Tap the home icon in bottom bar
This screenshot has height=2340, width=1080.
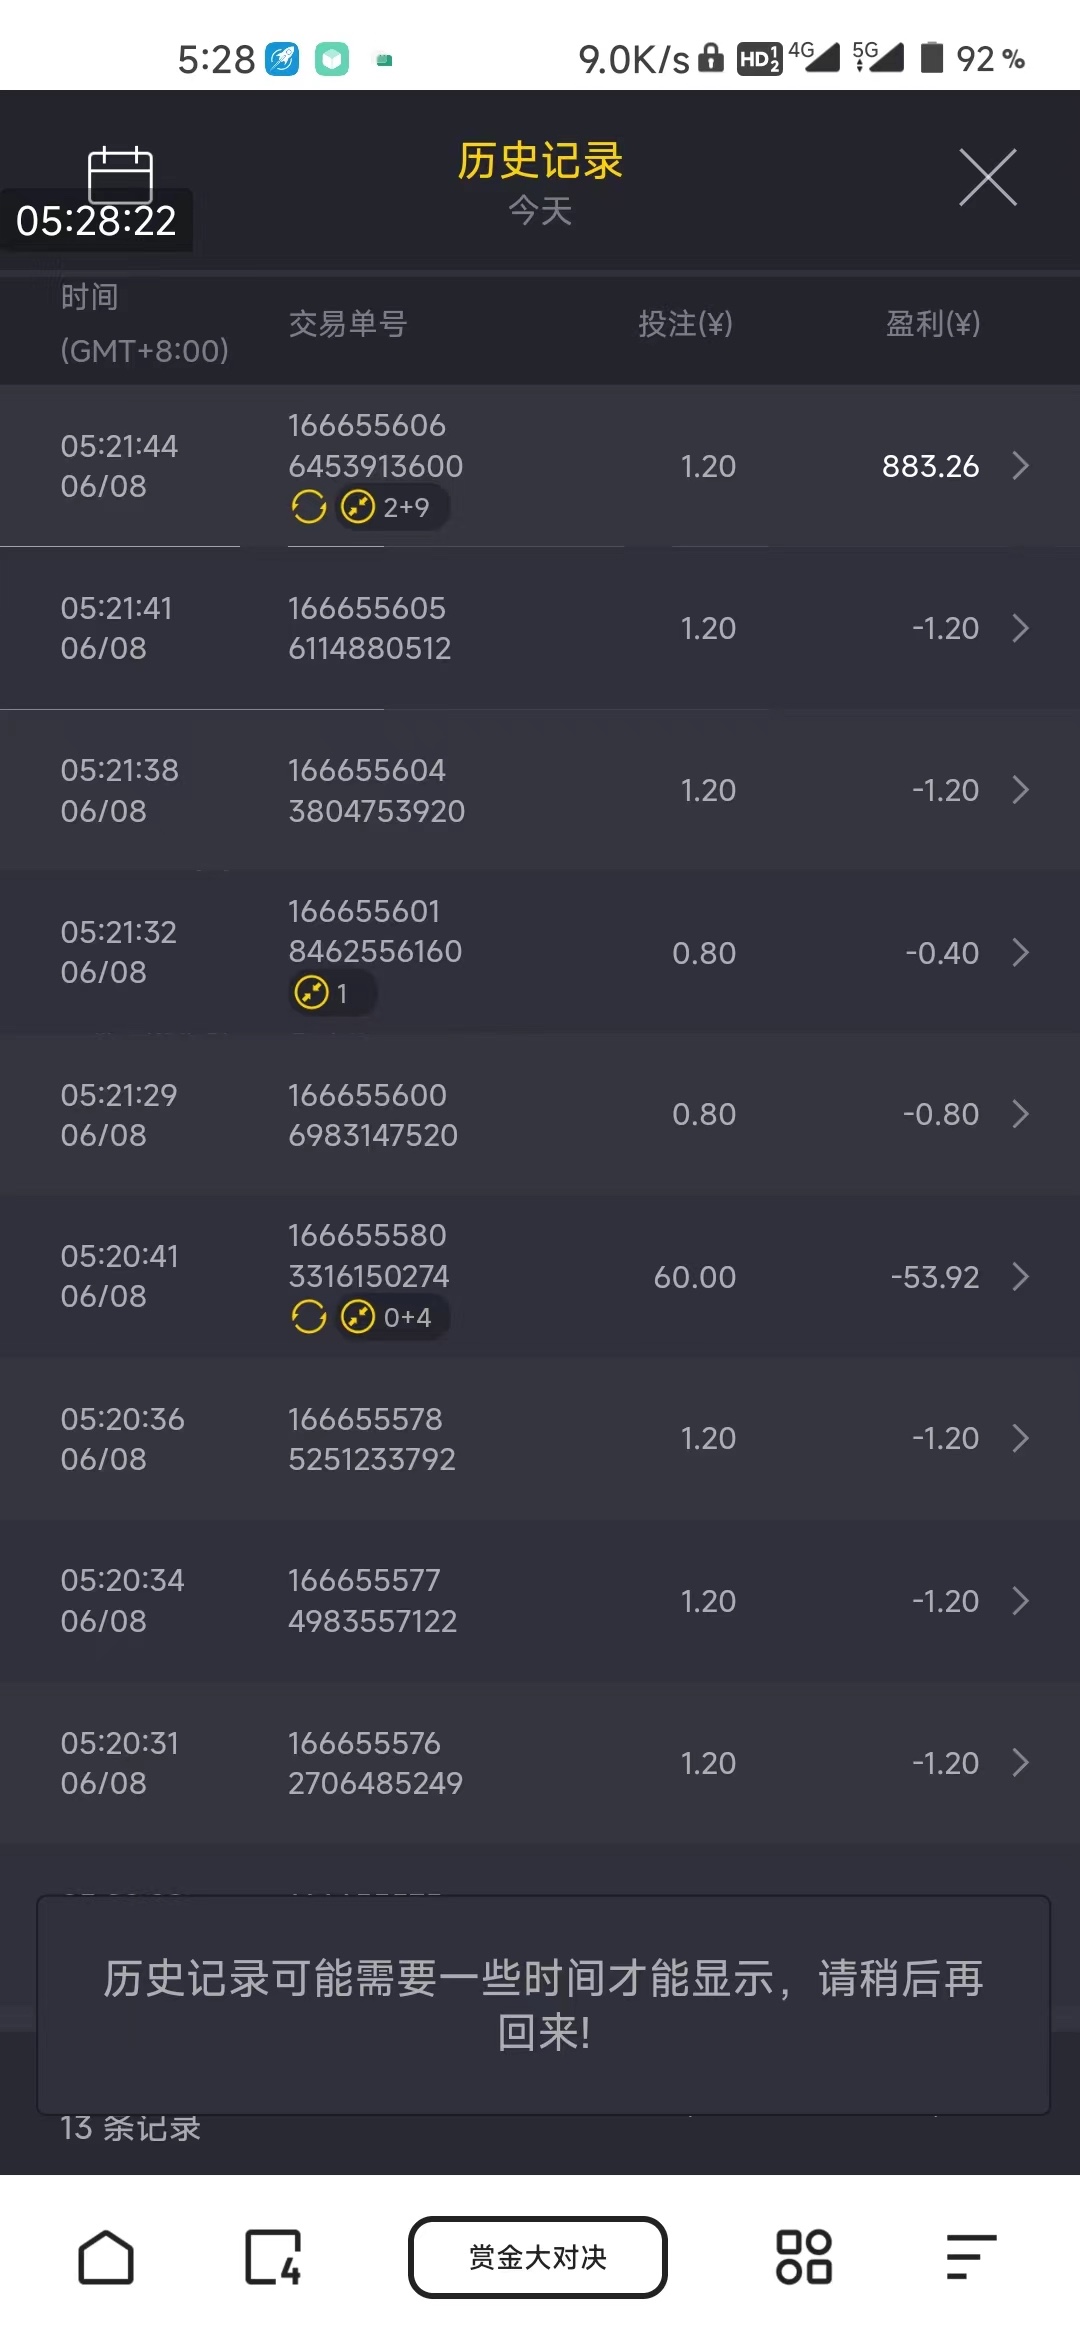pyautogui.click(x=106, y=2257)
